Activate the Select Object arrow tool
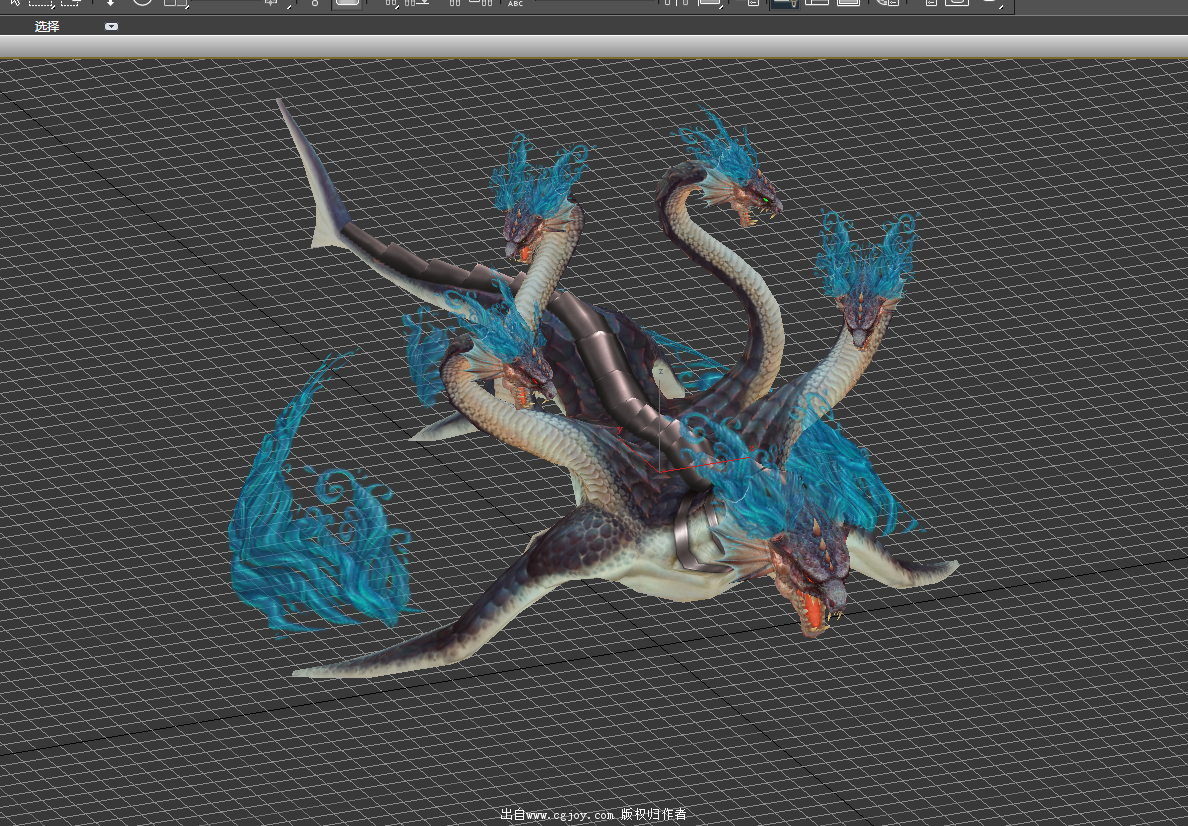Screen dimensions: 1188x826 pos(13,3)
